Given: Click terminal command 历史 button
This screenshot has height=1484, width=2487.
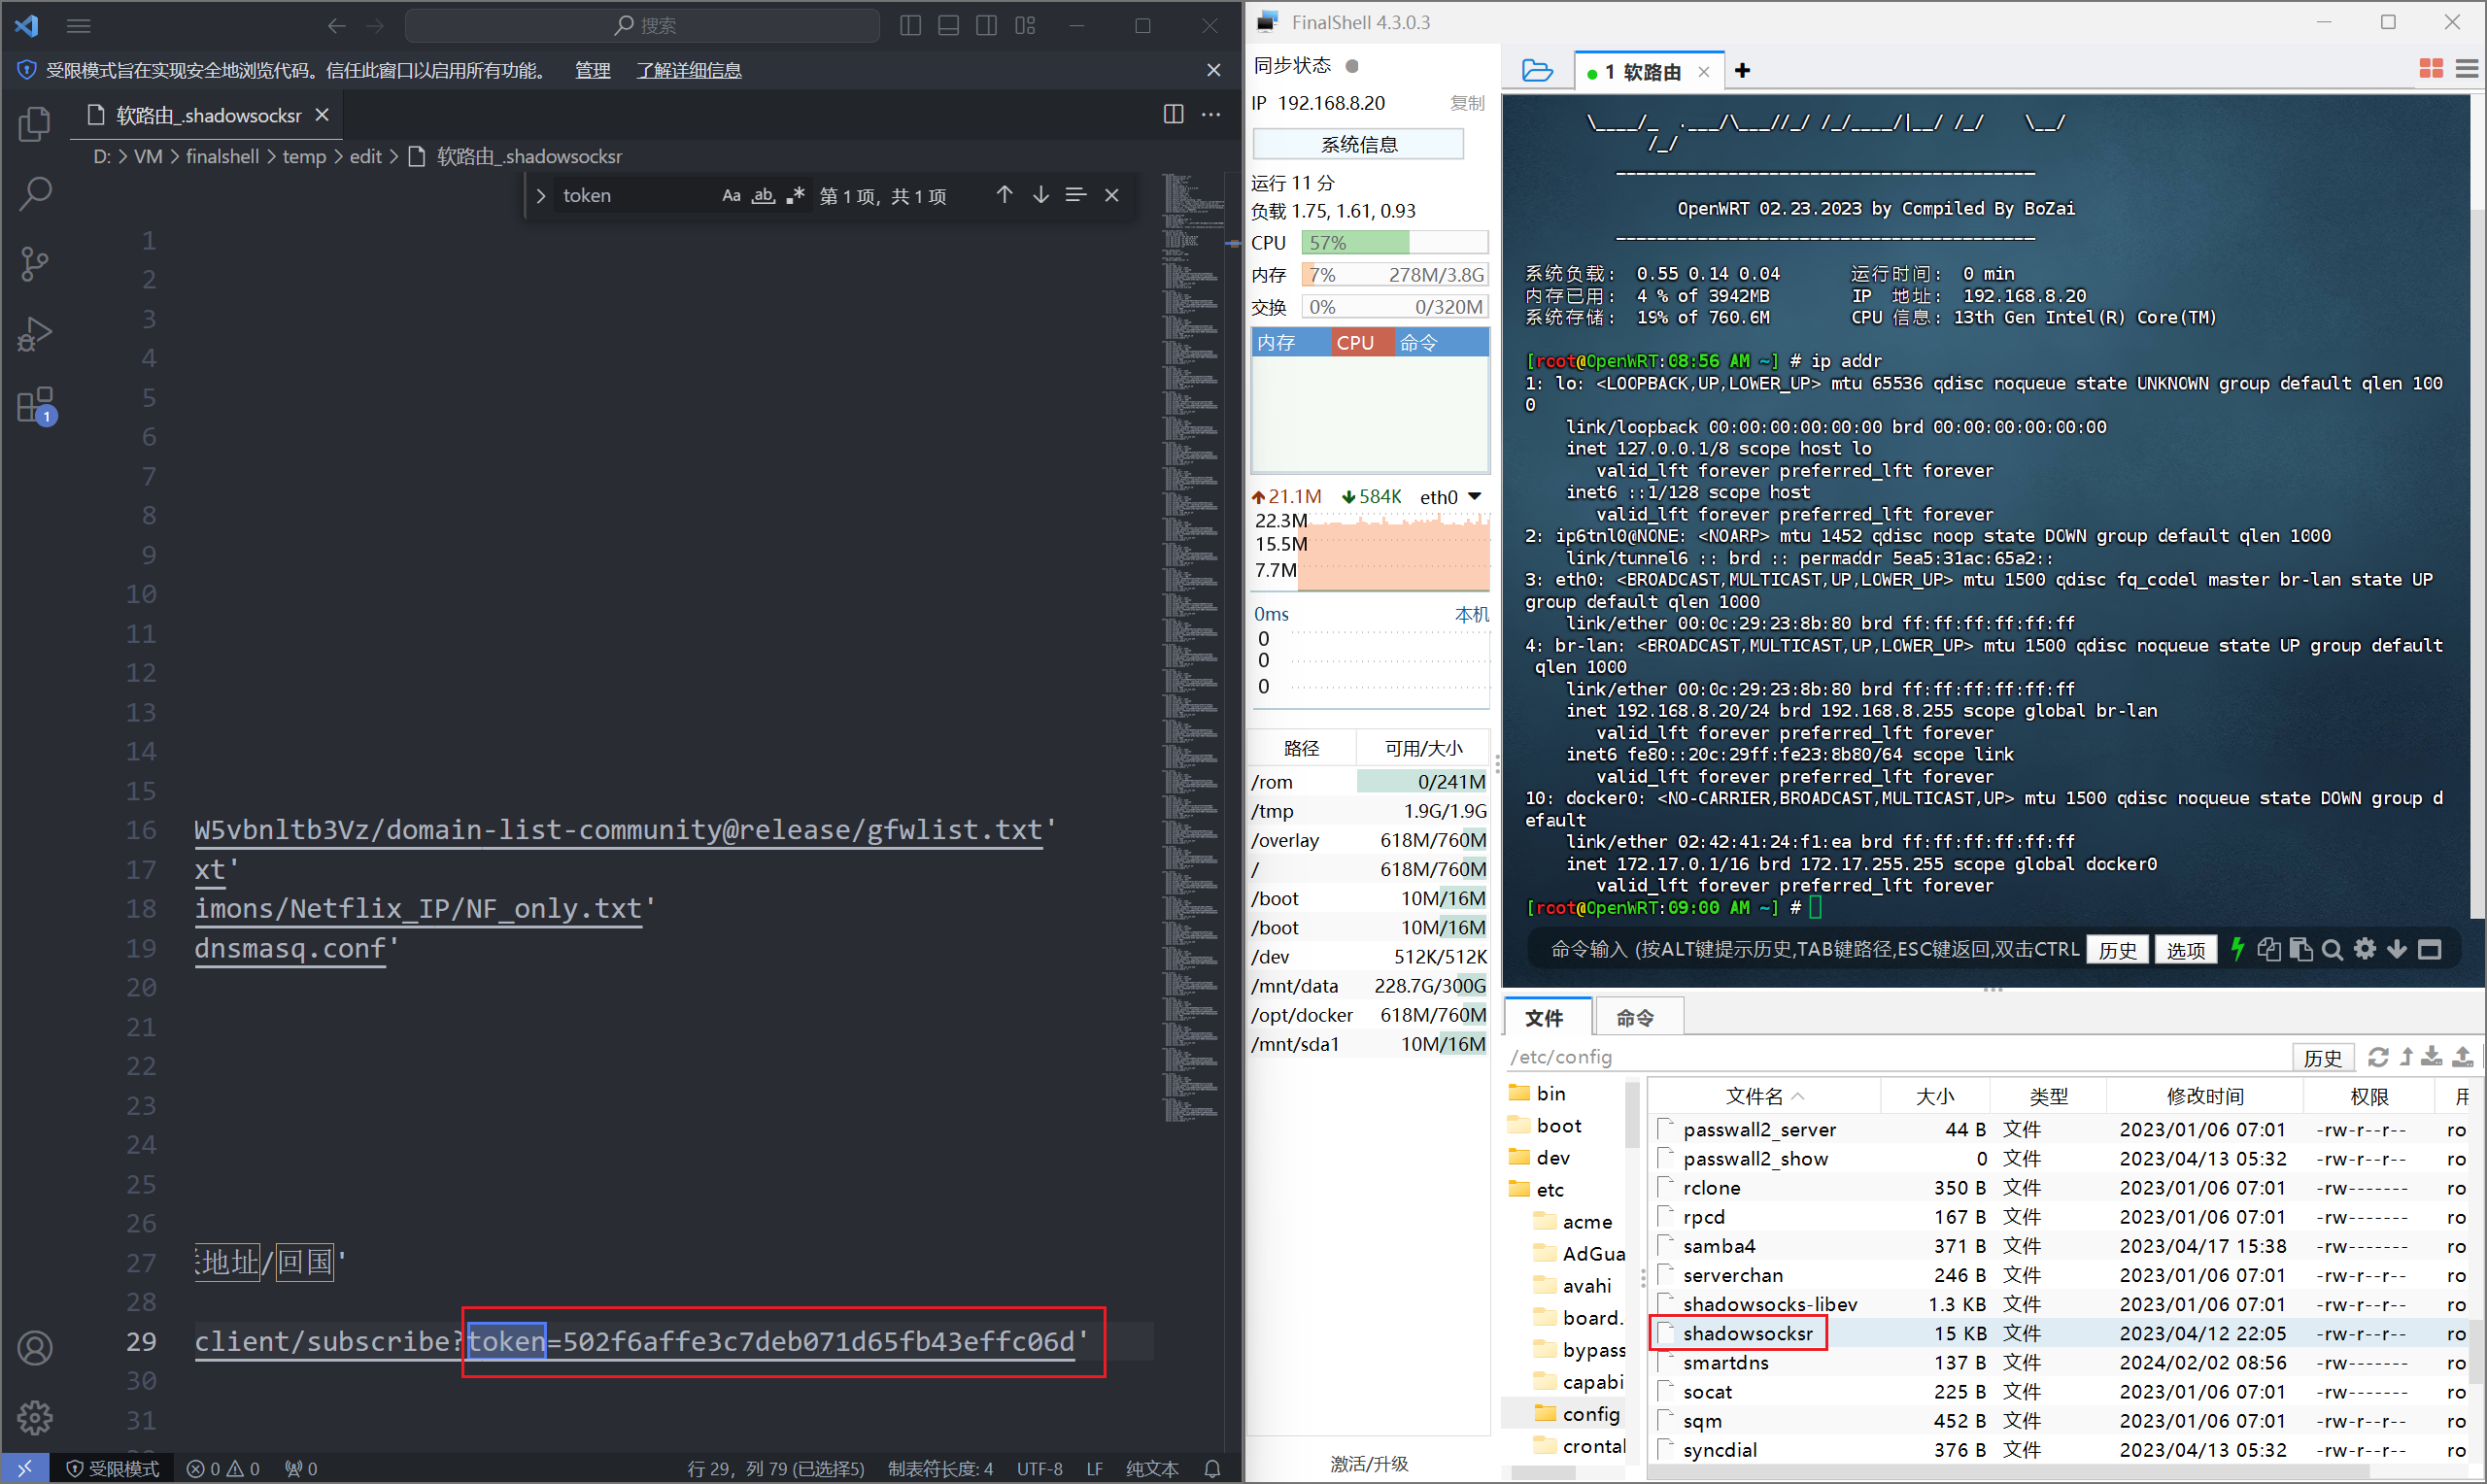Looking at the screenshot, I should (x=2117, y=949).
